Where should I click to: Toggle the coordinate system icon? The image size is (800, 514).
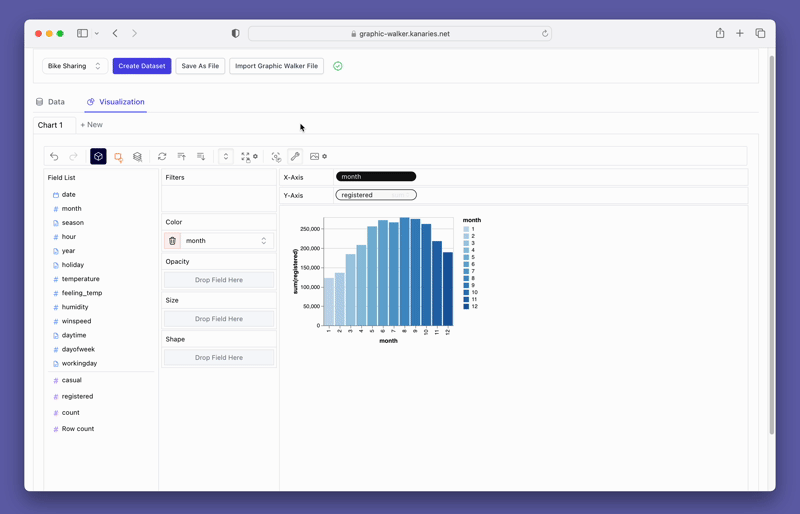coord(276,157)
